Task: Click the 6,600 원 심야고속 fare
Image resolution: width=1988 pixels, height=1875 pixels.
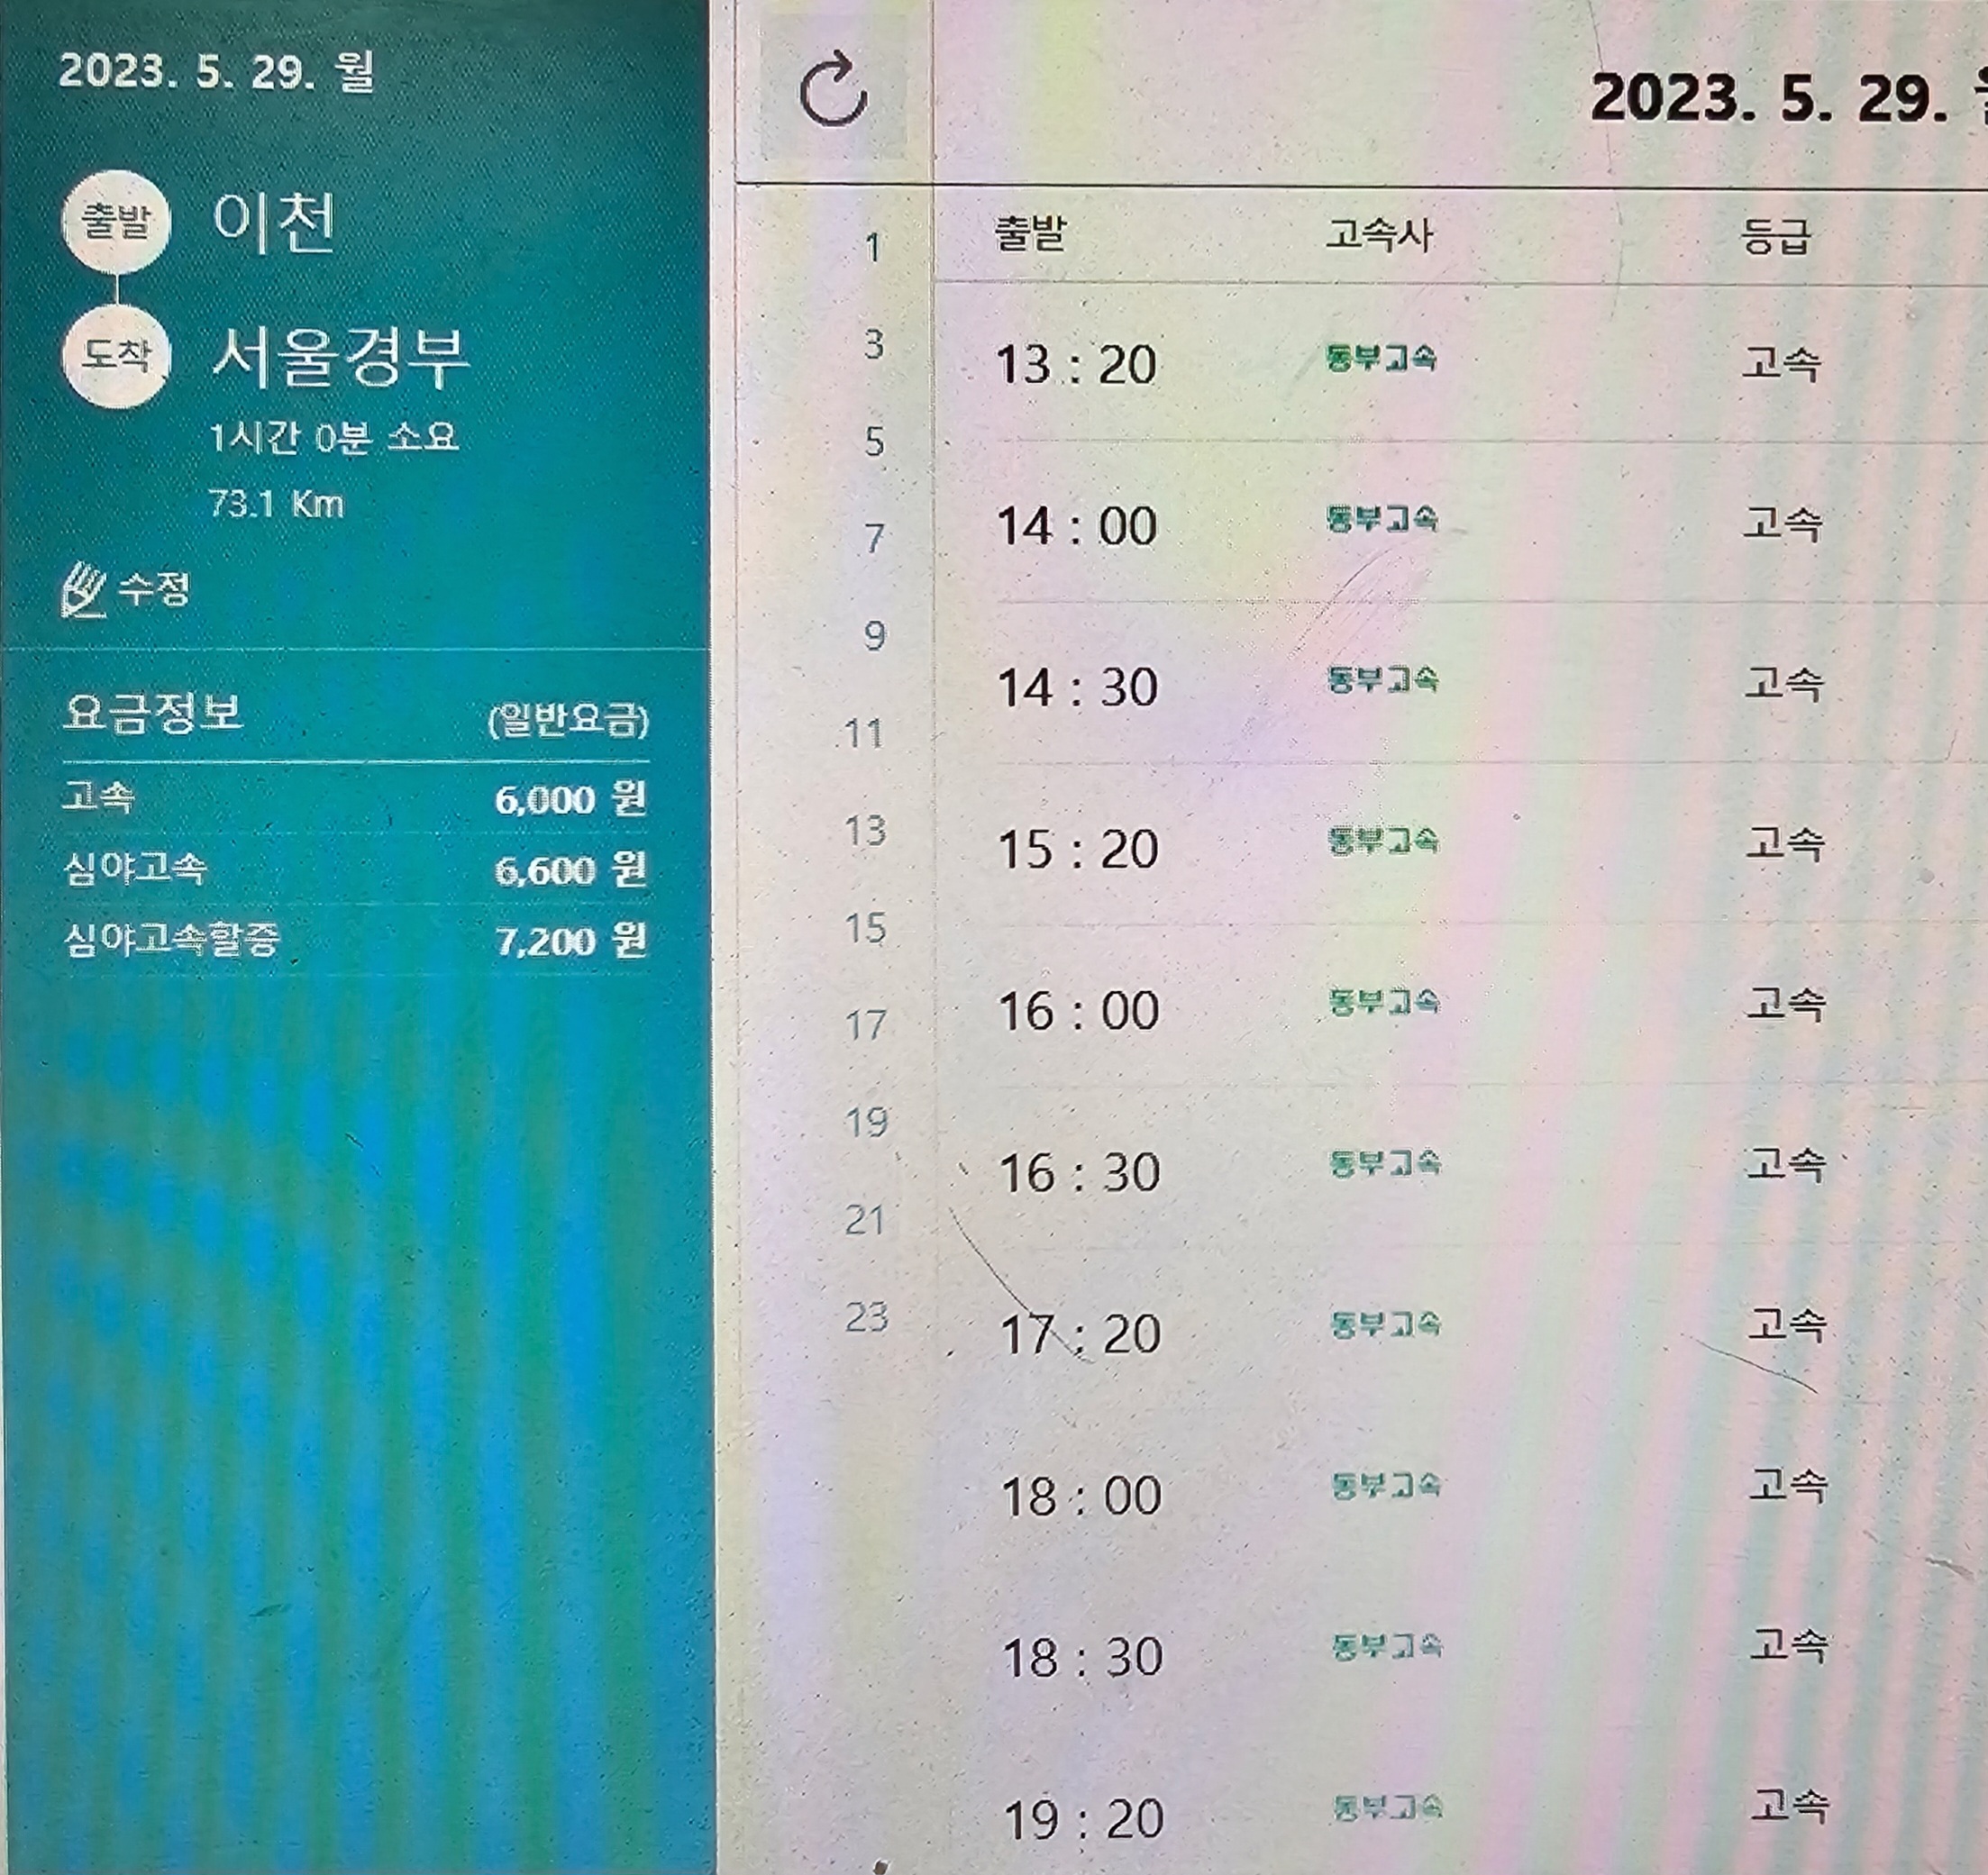Action: tap(571, 870)
